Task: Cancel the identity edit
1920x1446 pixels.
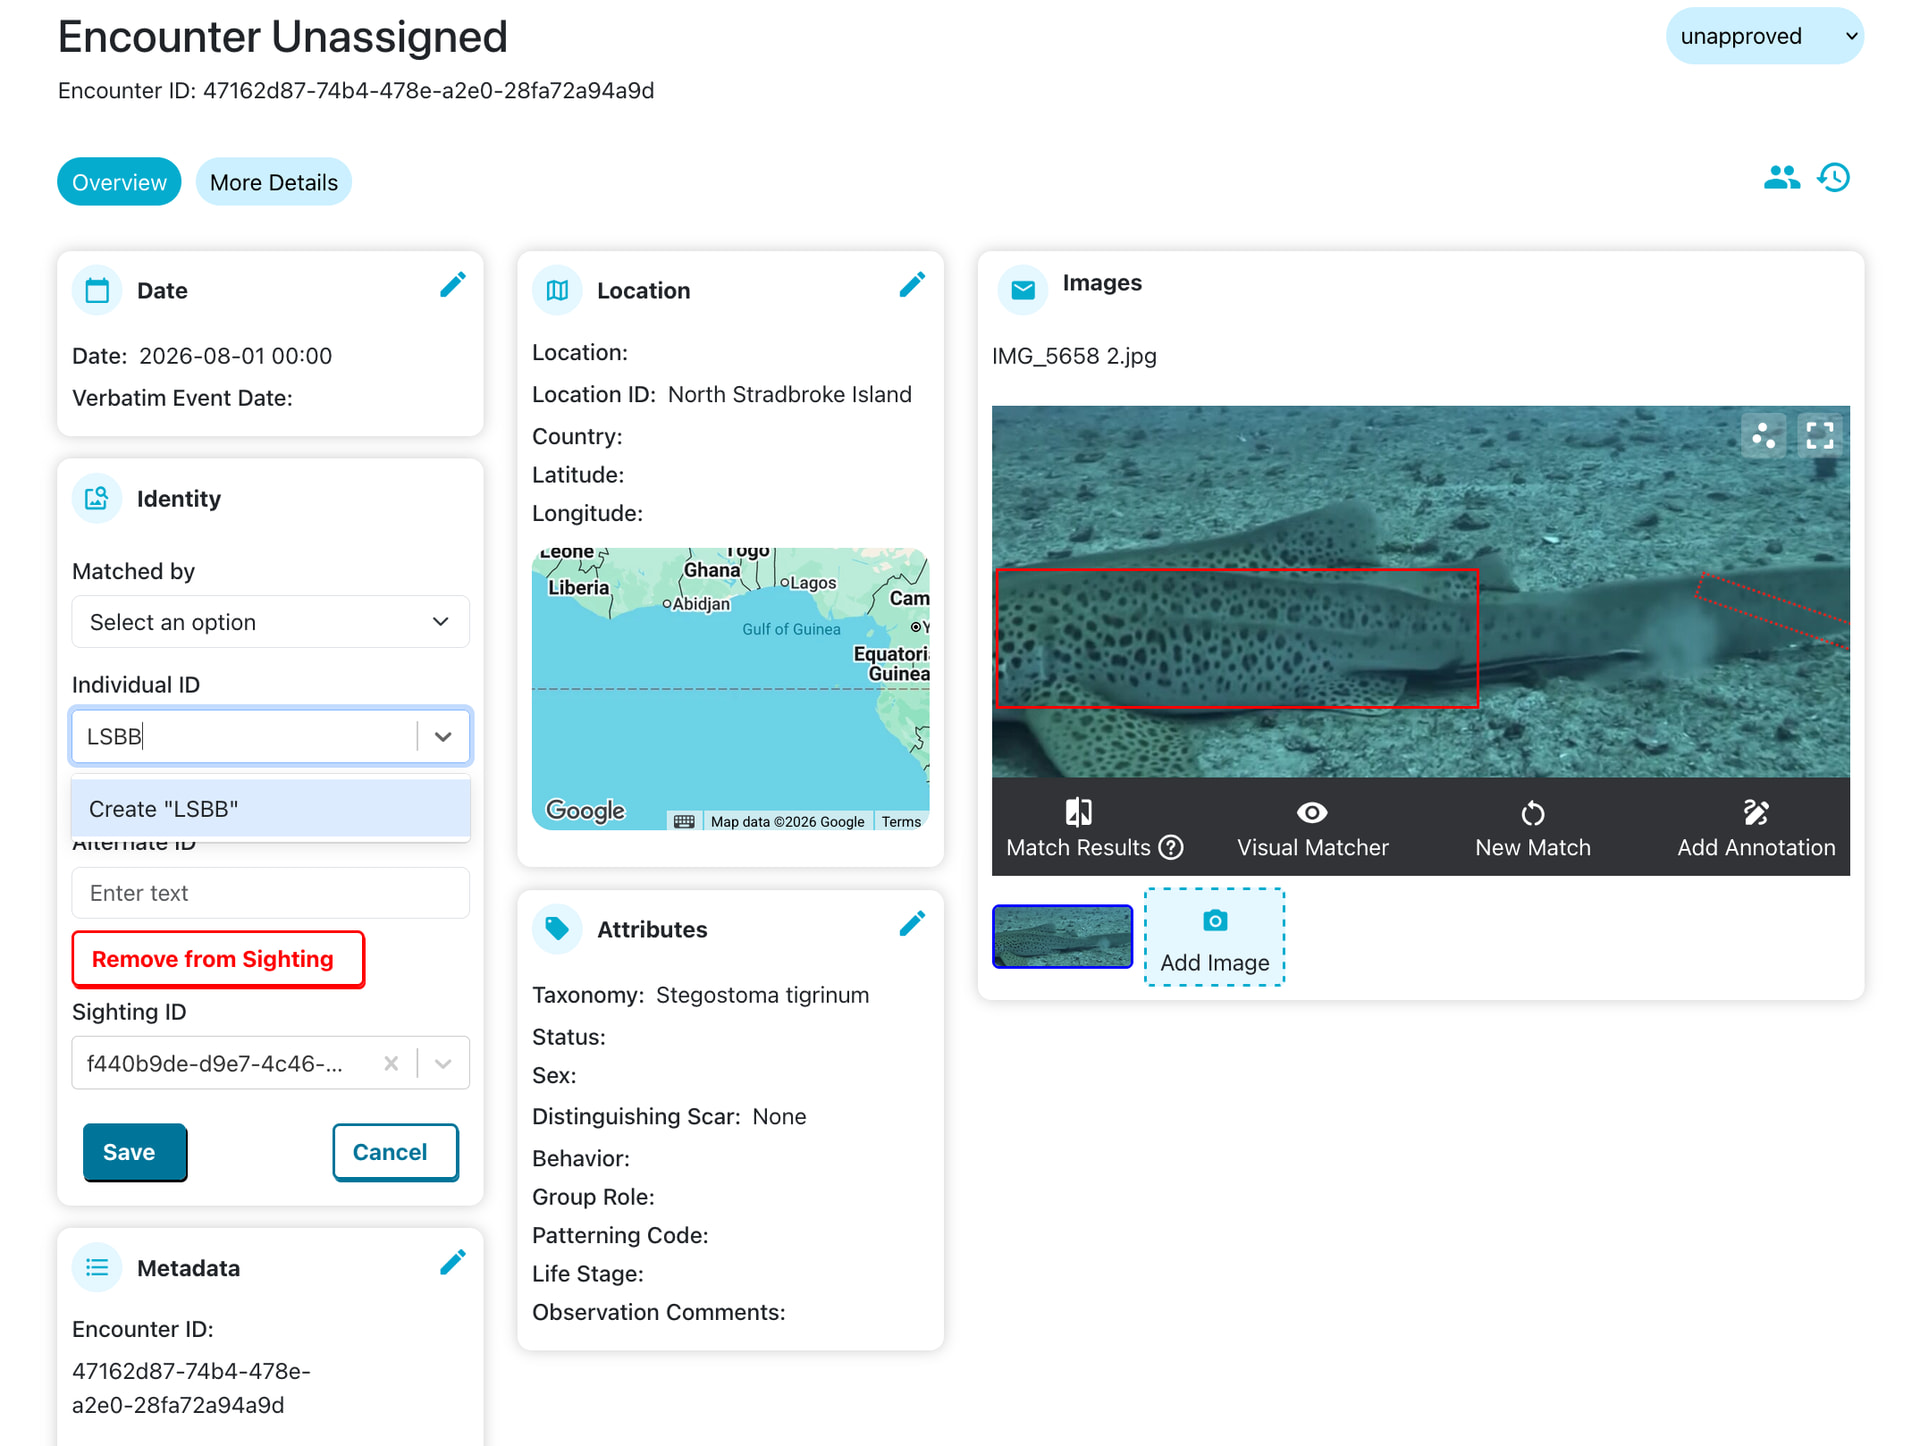Action: coord(395,1152)
